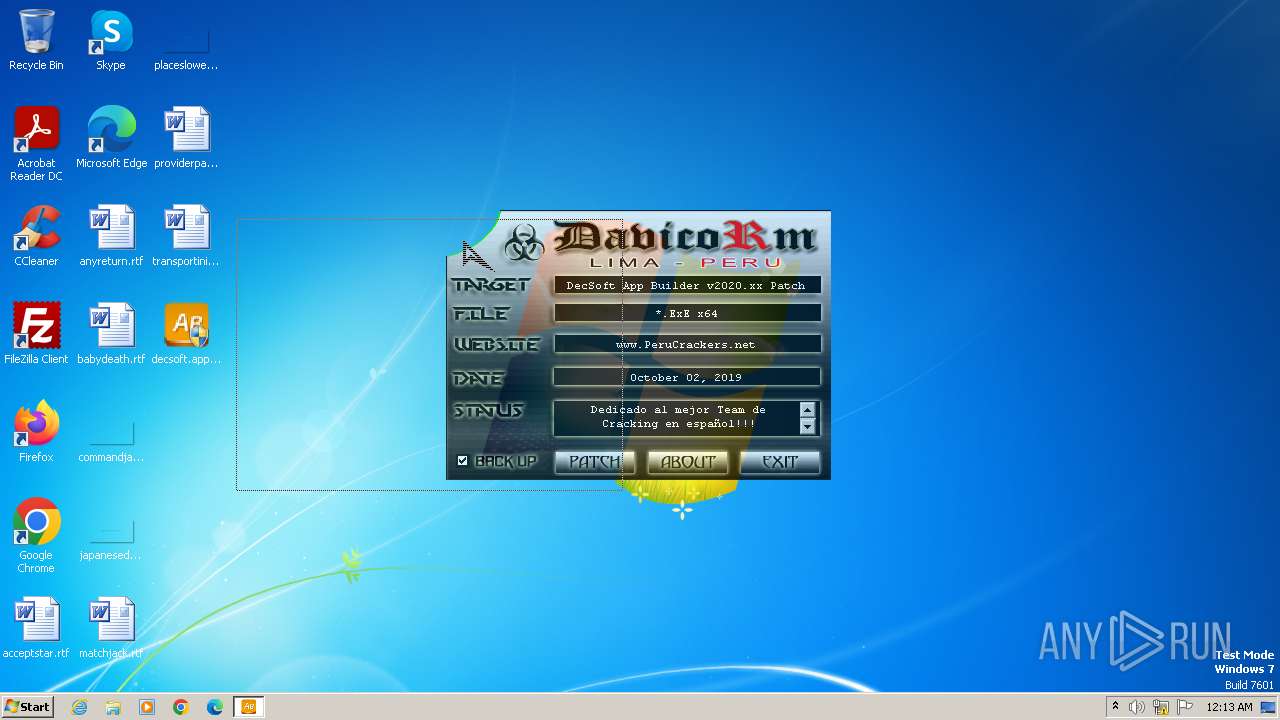The height and width of the screenshot is (720, 1280).
Task: Select the transportini... document file
Action: coord(186,236)
